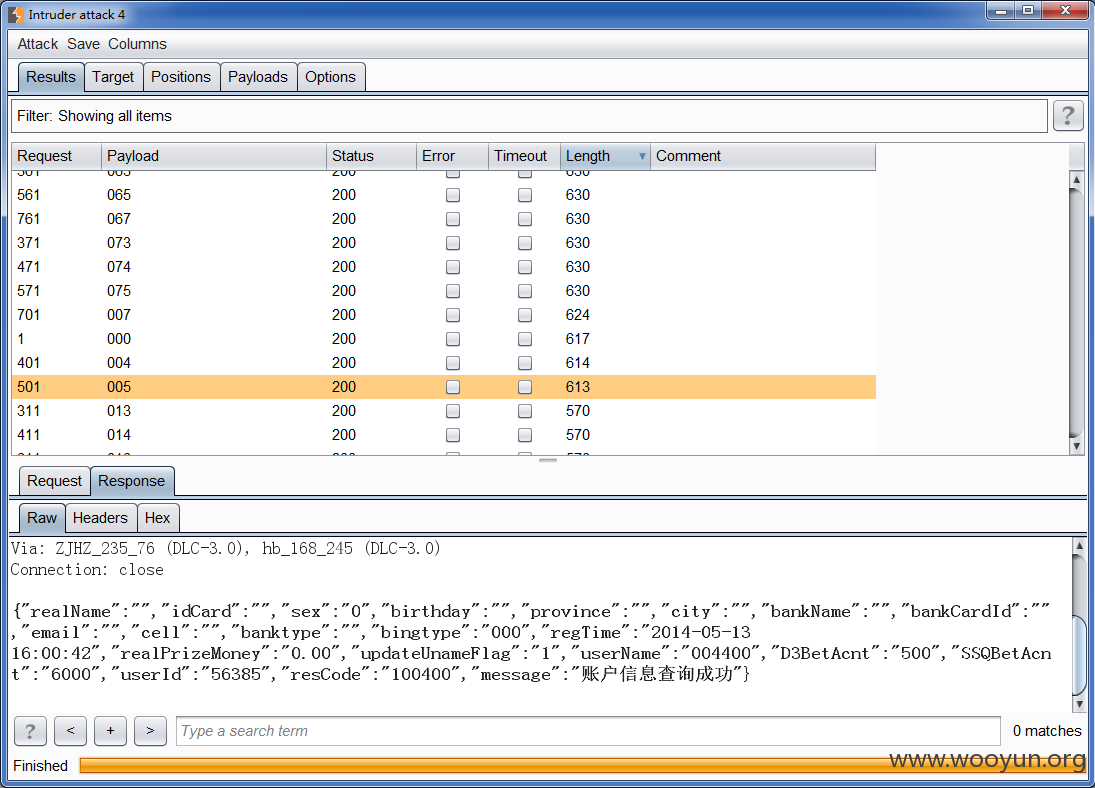Switch to the Payloads tab
The image size is (1095, 788).
258,77
